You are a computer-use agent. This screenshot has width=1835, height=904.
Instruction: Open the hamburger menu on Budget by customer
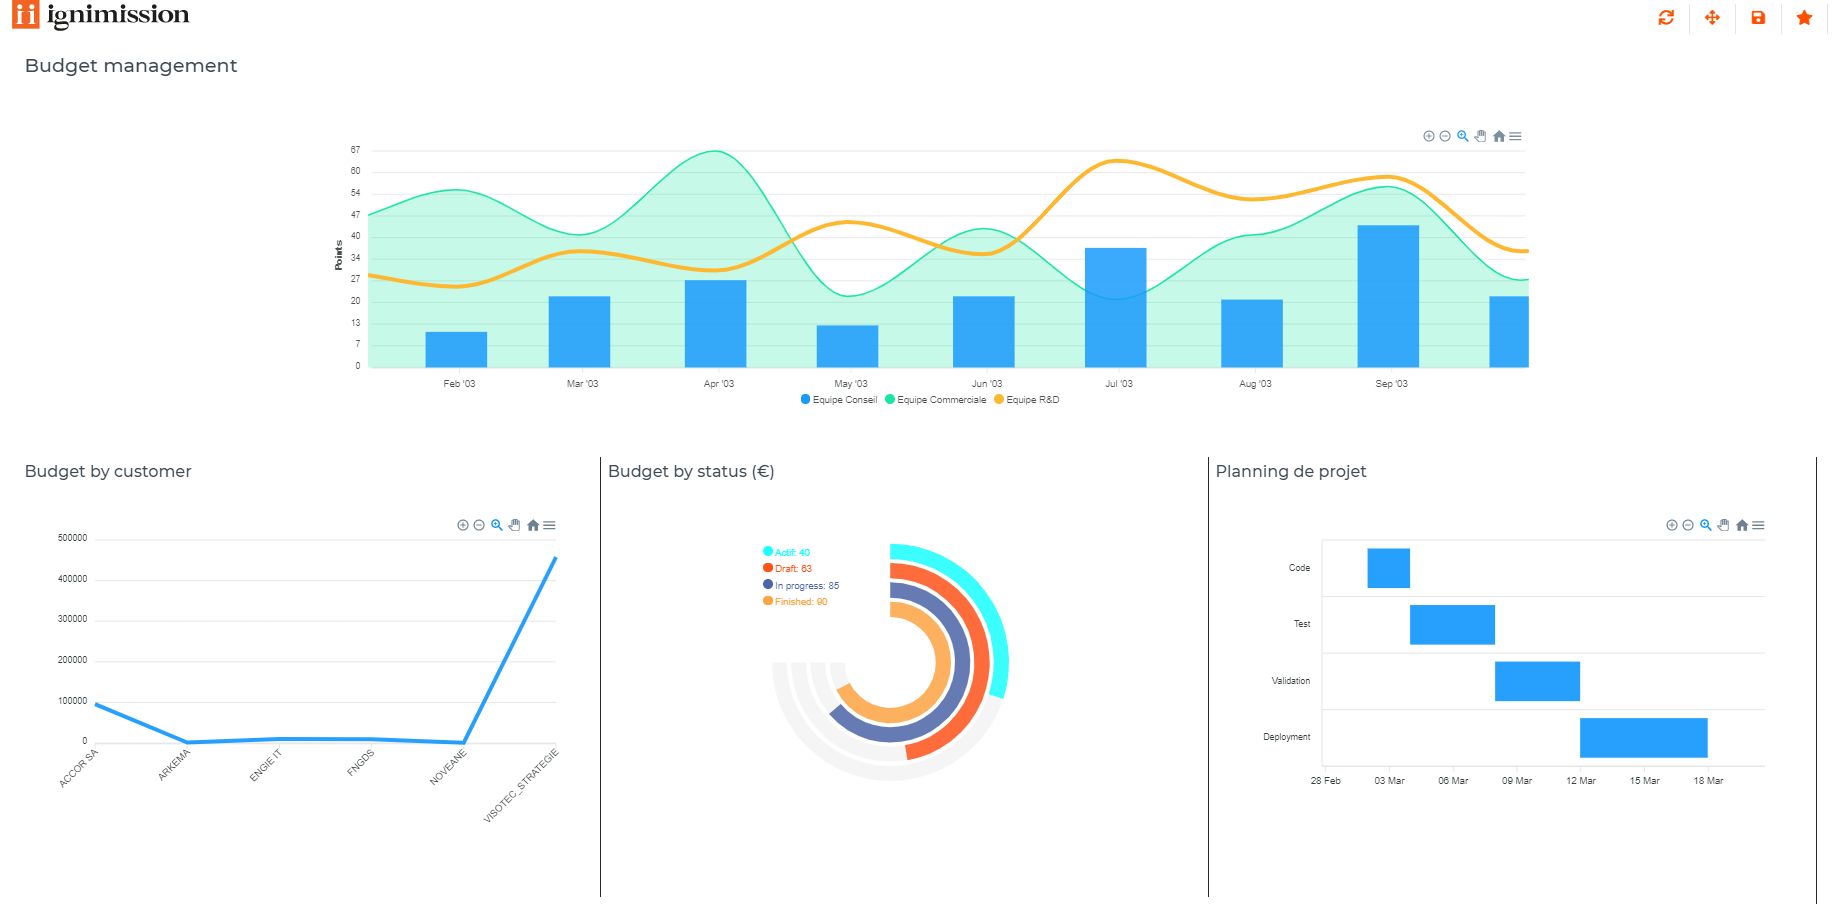click(550, 524)
